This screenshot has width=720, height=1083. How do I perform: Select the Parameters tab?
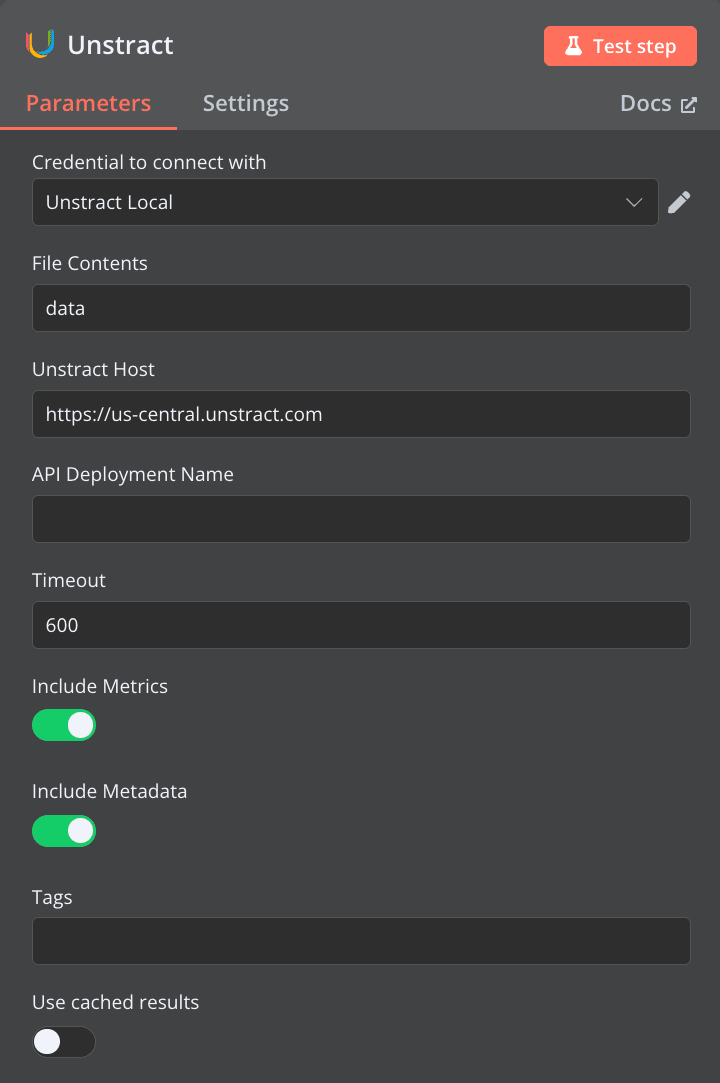[88, 103]
